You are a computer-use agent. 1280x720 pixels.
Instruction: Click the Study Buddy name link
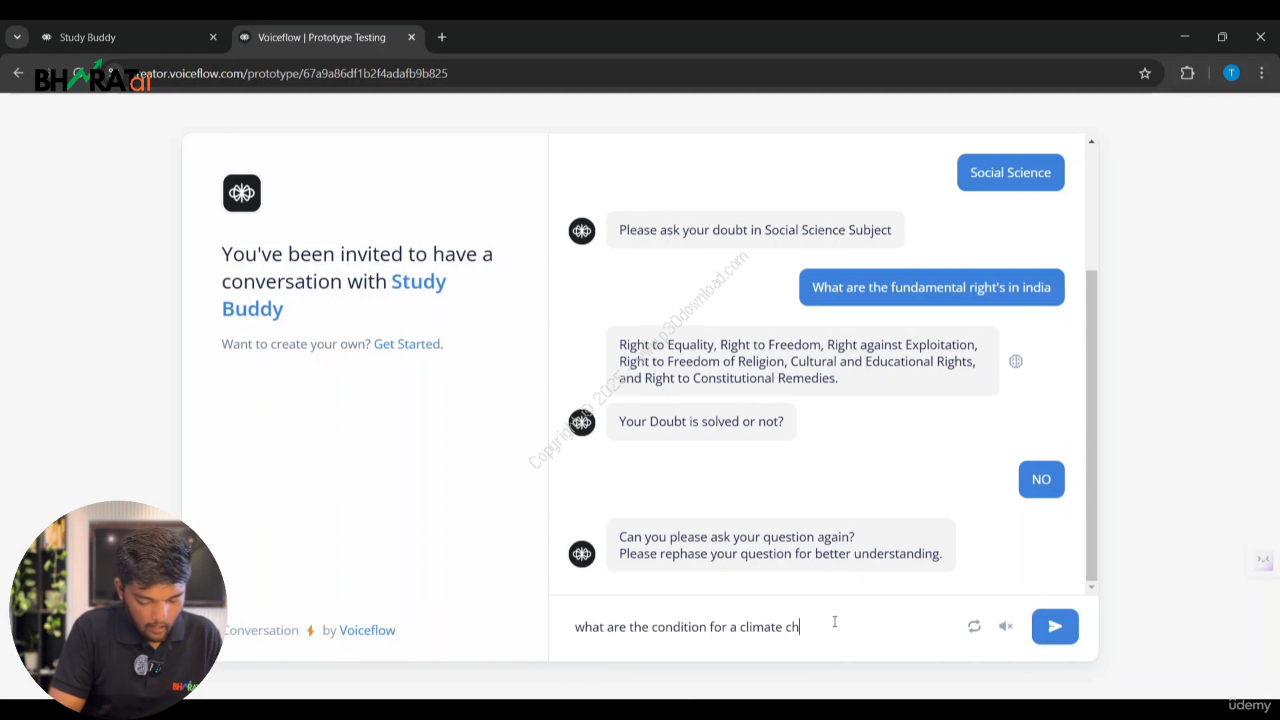334,295
